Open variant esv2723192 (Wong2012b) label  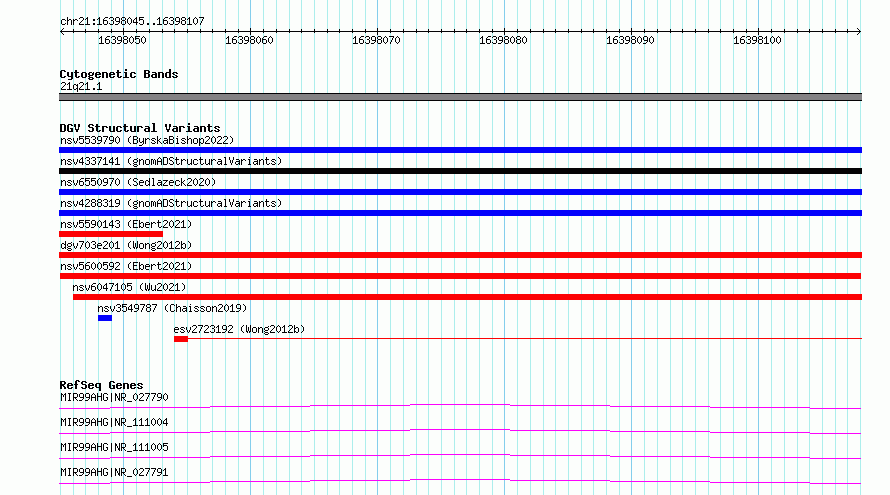(x=239, y=329)
